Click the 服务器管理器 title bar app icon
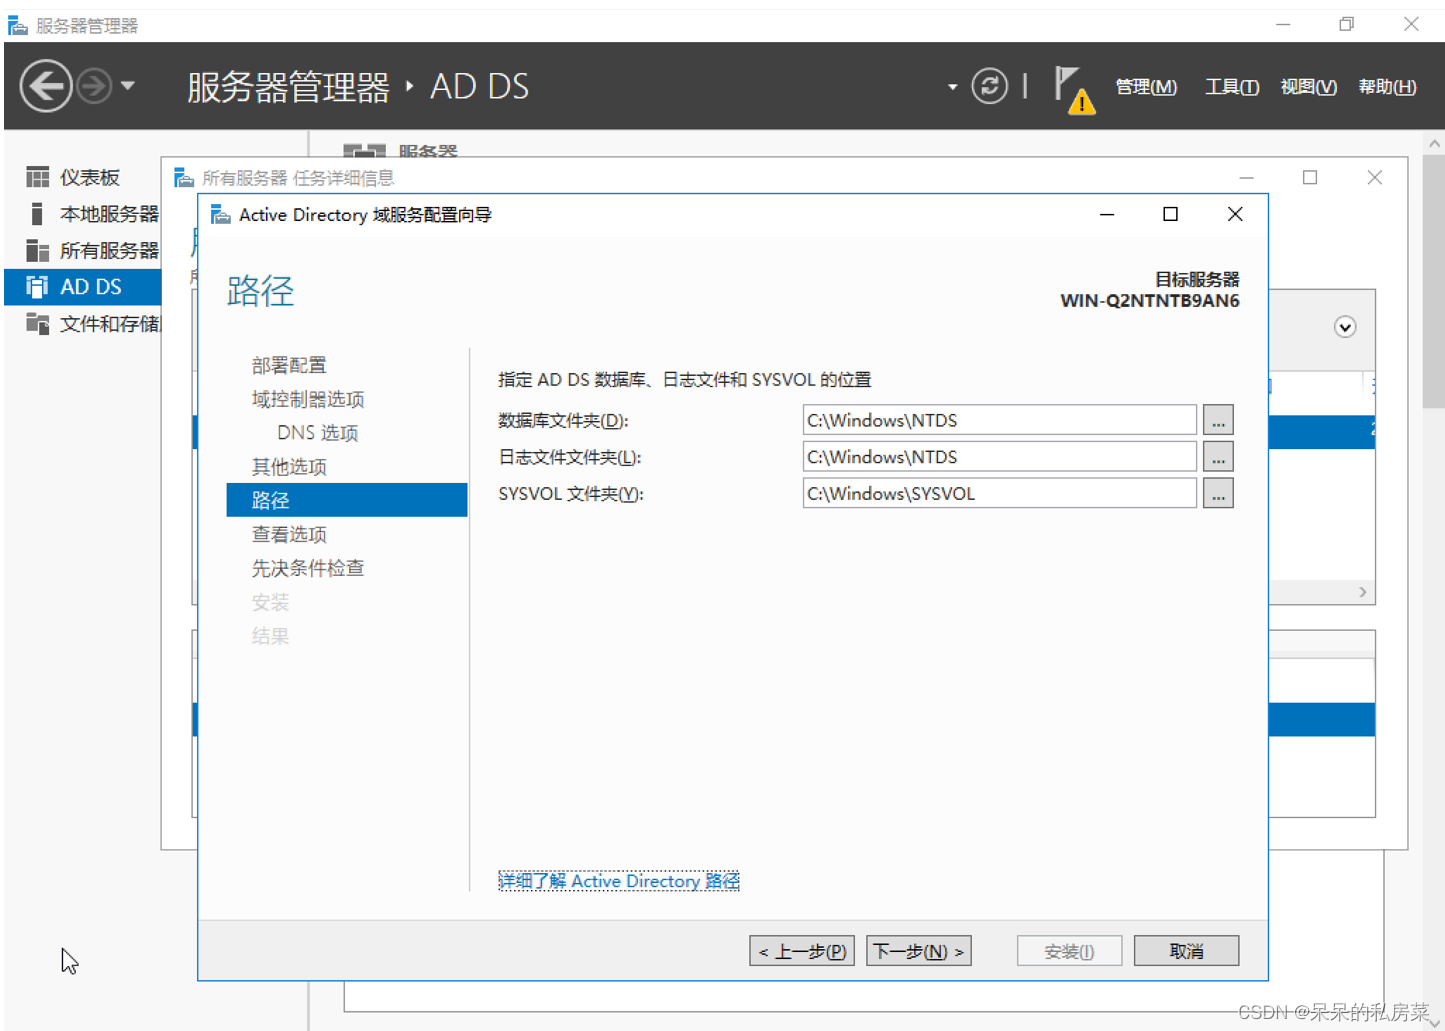The width and height of the screenshot is (1445, 1031). coord(18,25)
